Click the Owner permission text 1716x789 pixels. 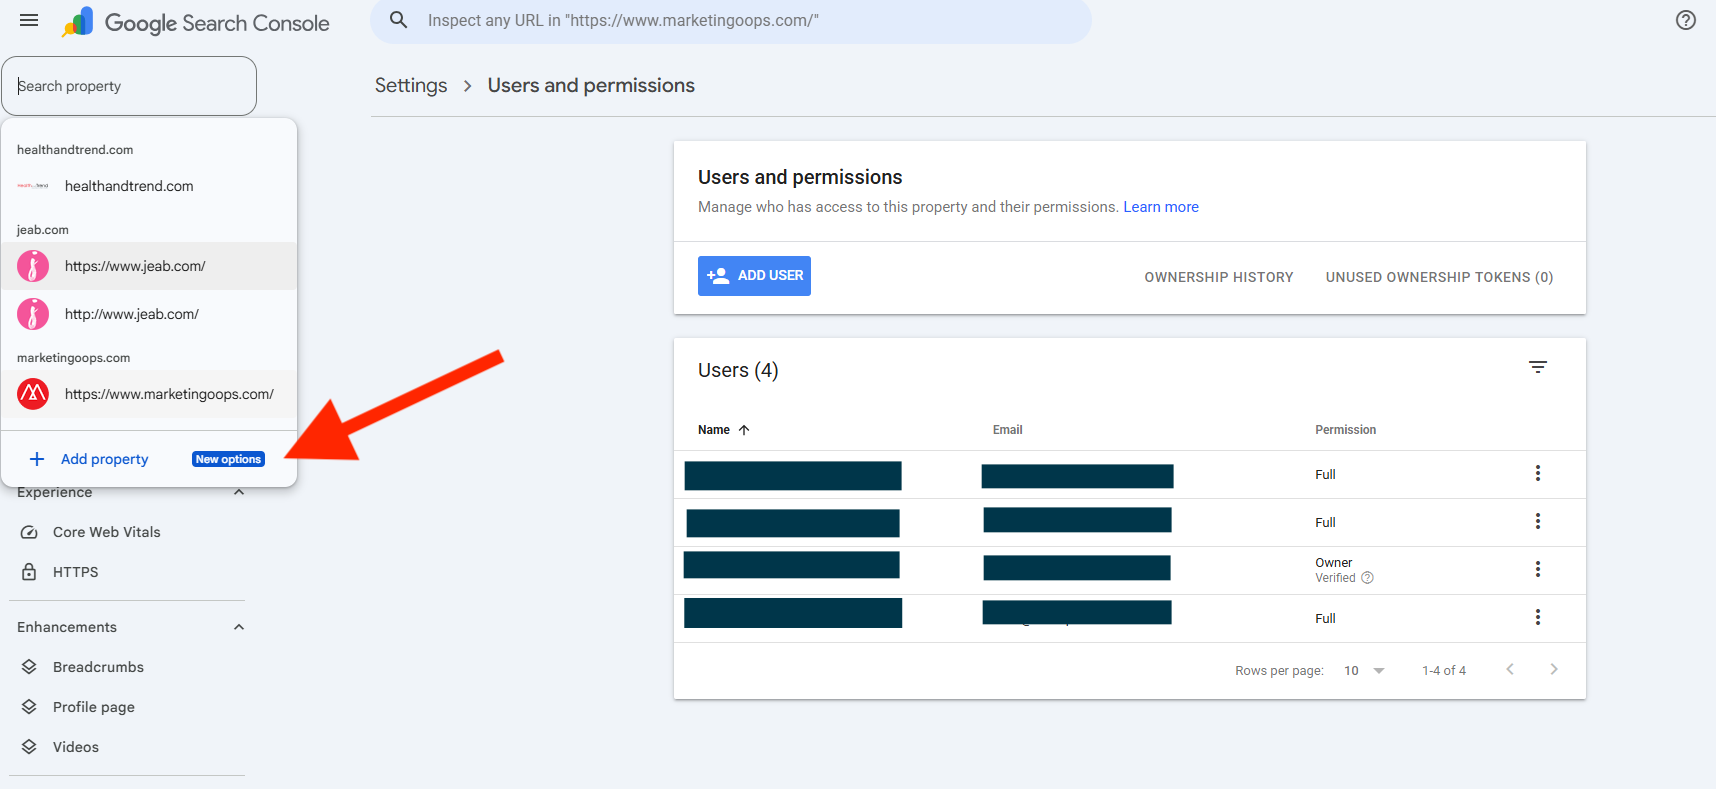coord(1333,563)
